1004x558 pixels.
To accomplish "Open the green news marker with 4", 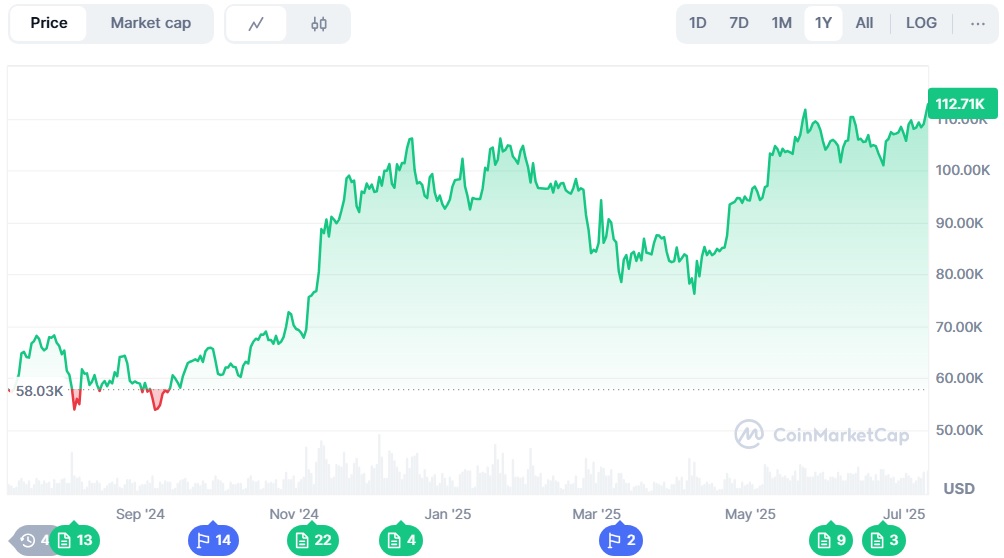I will [x=401, y=541].
